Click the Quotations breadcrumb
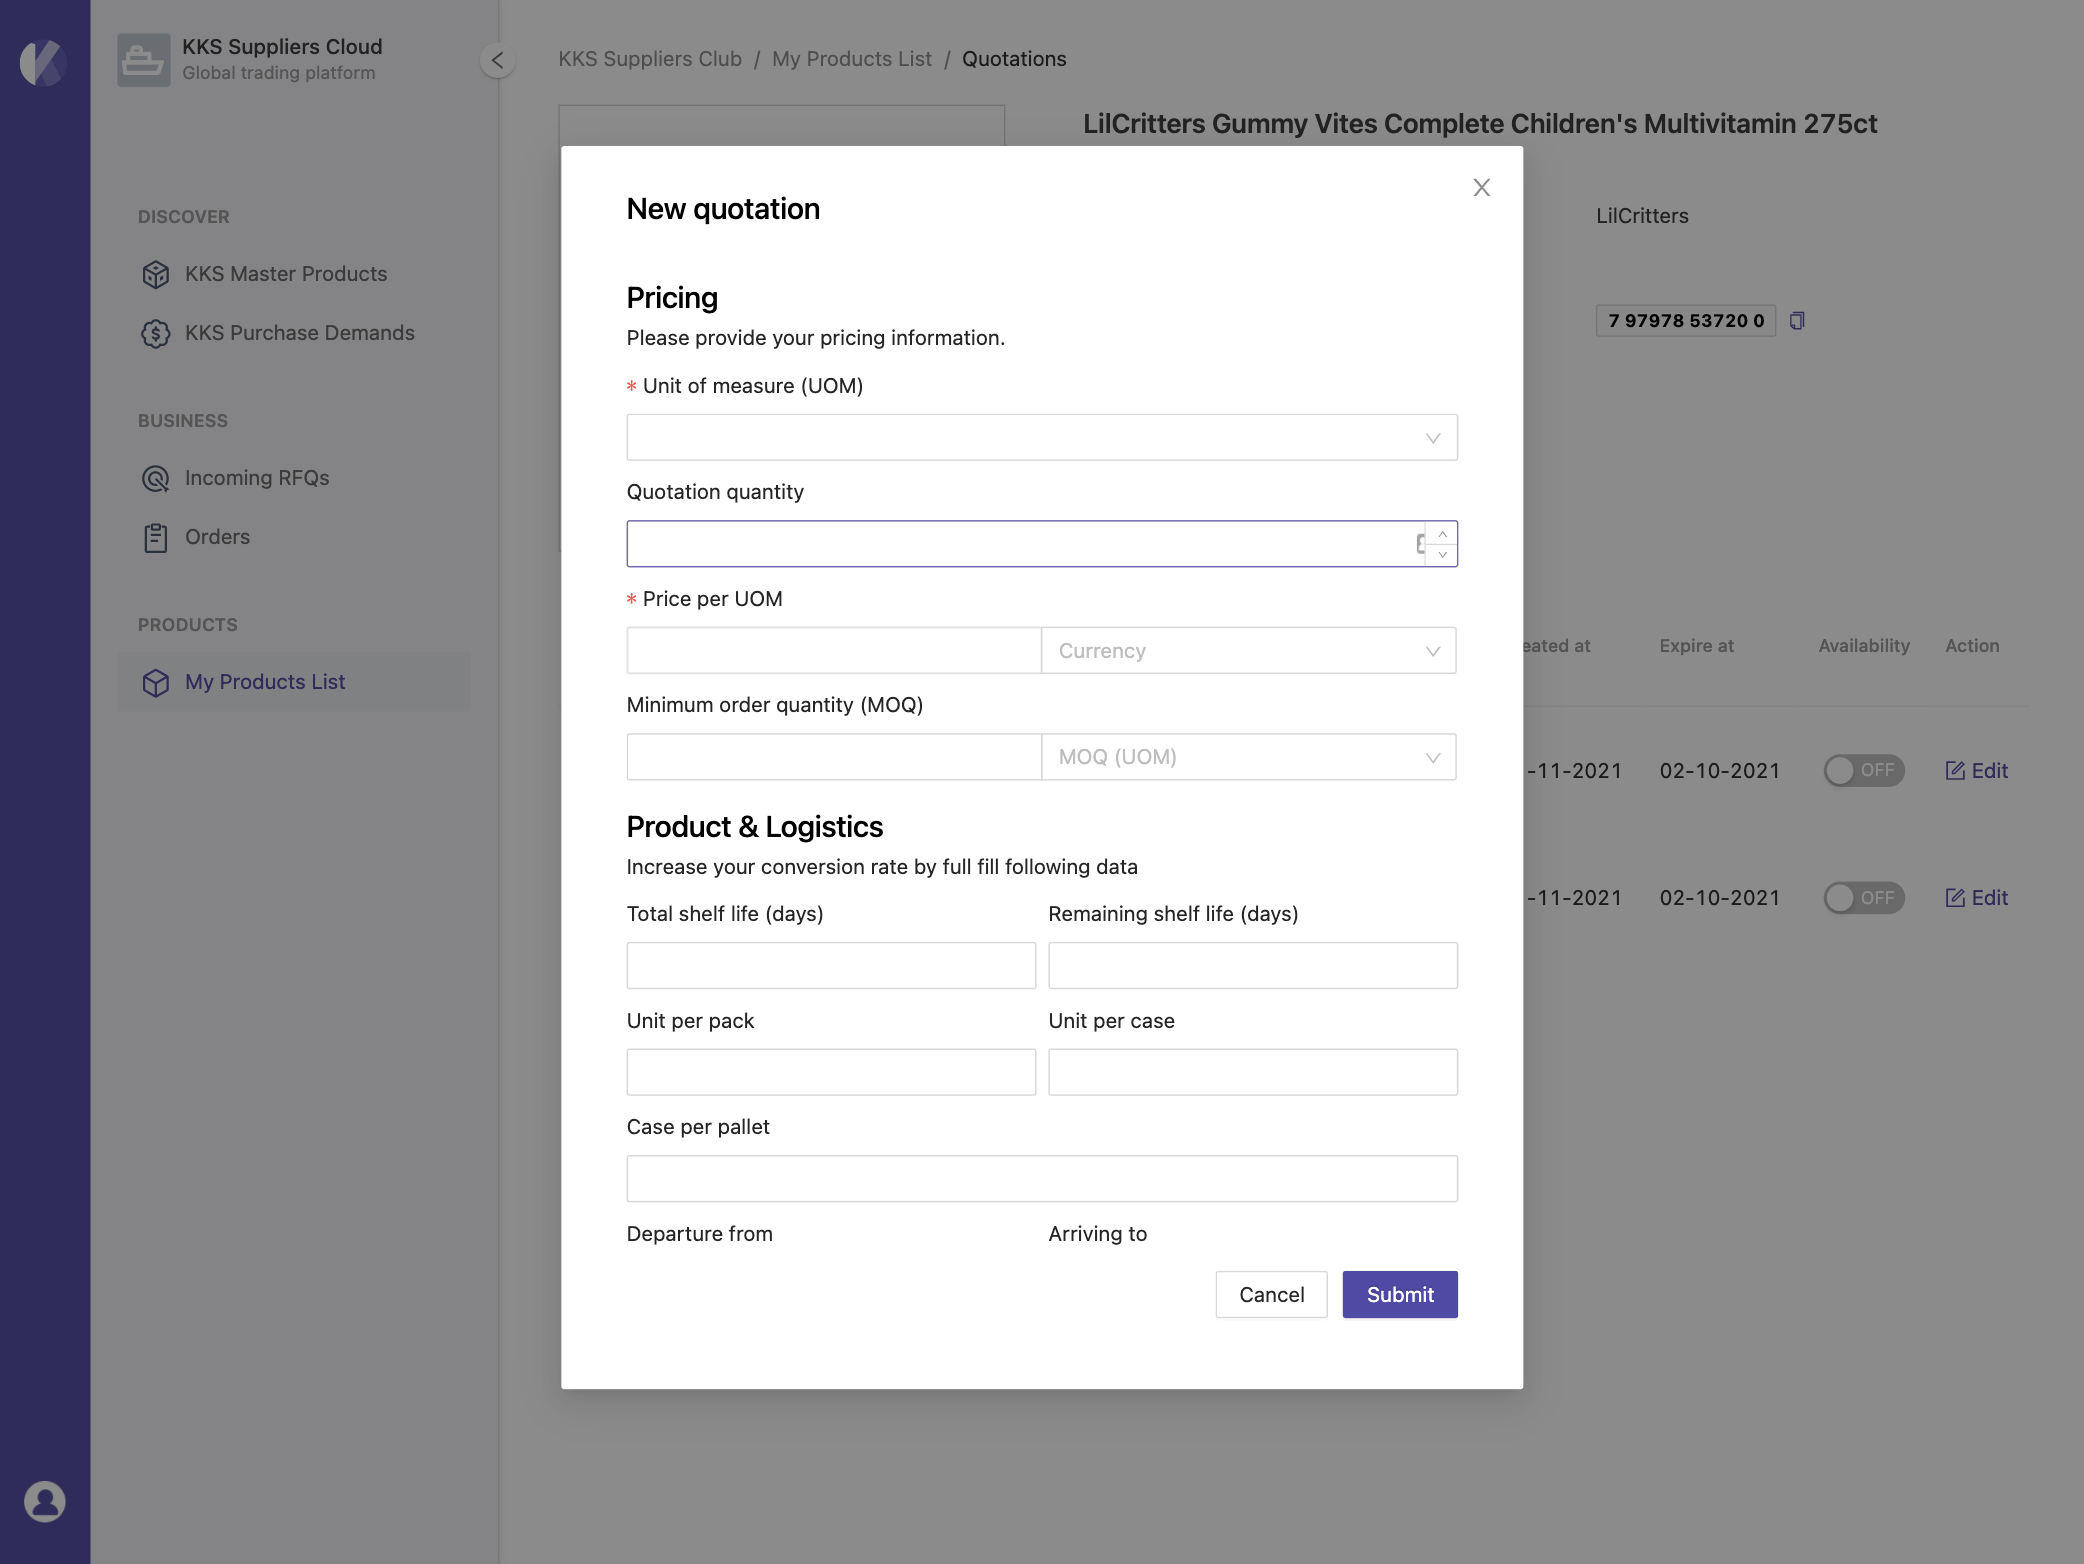The image size is (2084, 1564). click(x=1014, y=59)
